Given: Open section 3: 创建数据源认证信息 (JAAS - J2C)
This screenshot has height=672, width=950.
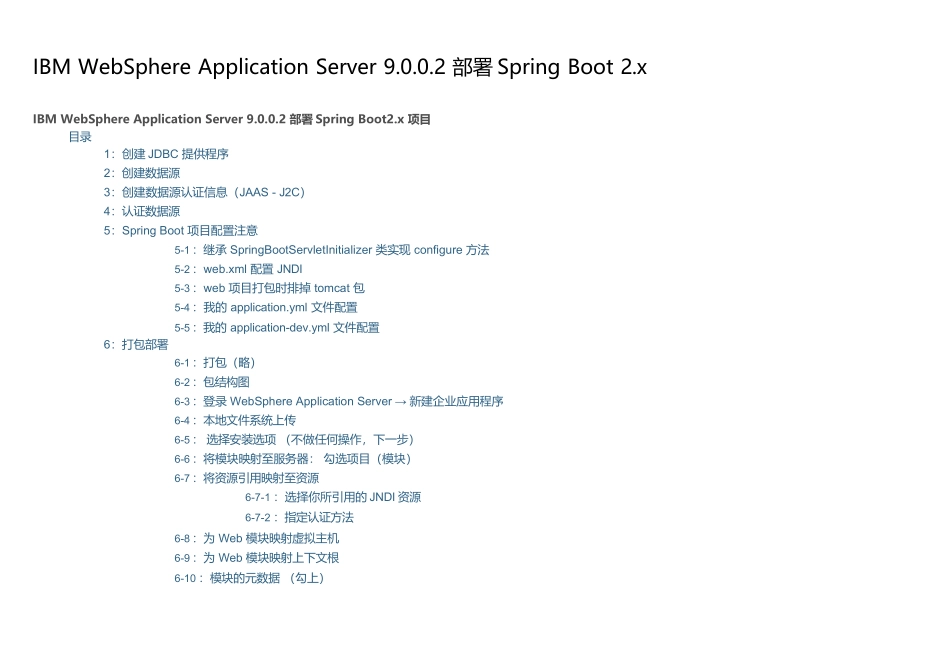Looking at the screenshot, I should click(x=204, y=193).
